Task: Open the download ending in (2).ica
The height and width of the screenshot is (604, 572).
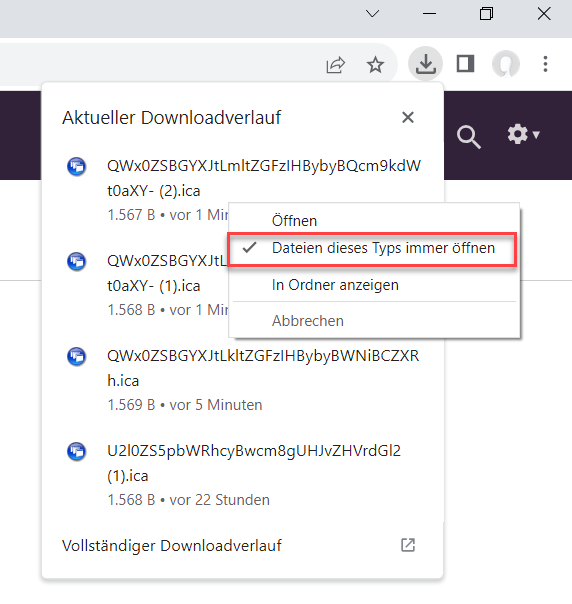Action: (x=264, y=178)
